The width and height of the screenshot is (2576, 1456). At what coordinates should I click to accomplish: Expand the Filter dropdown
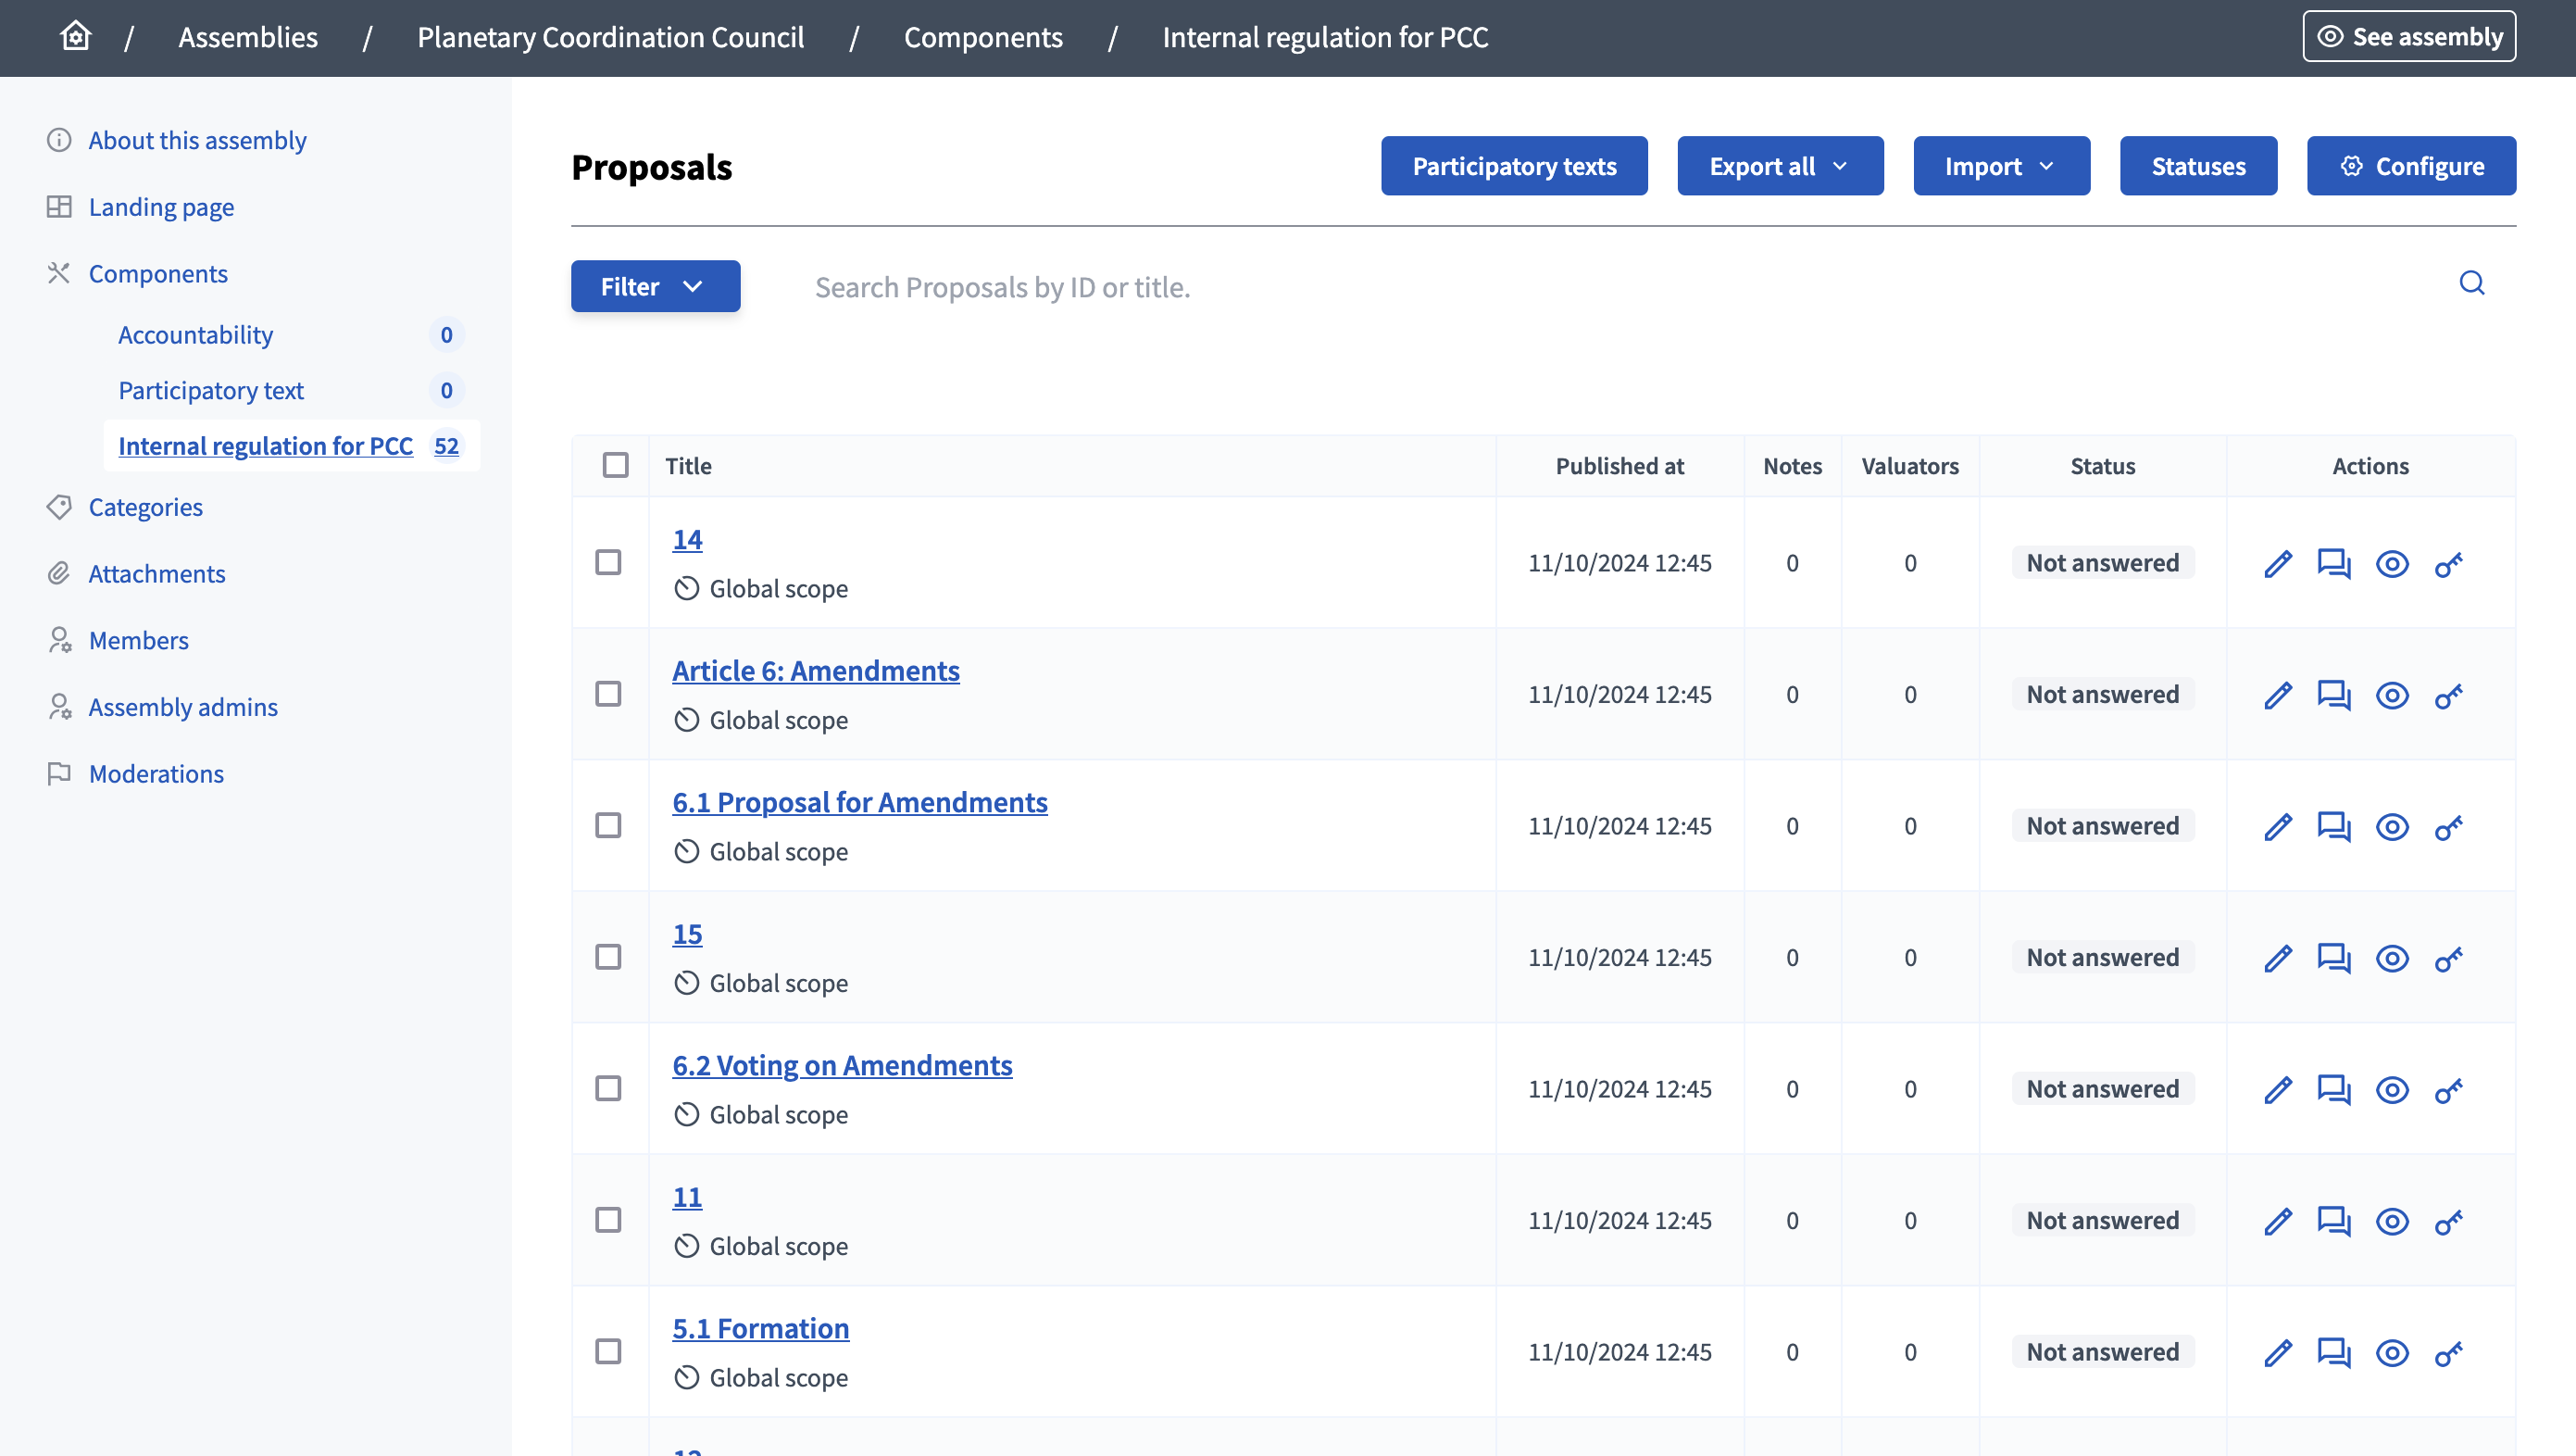pos(655,287)
